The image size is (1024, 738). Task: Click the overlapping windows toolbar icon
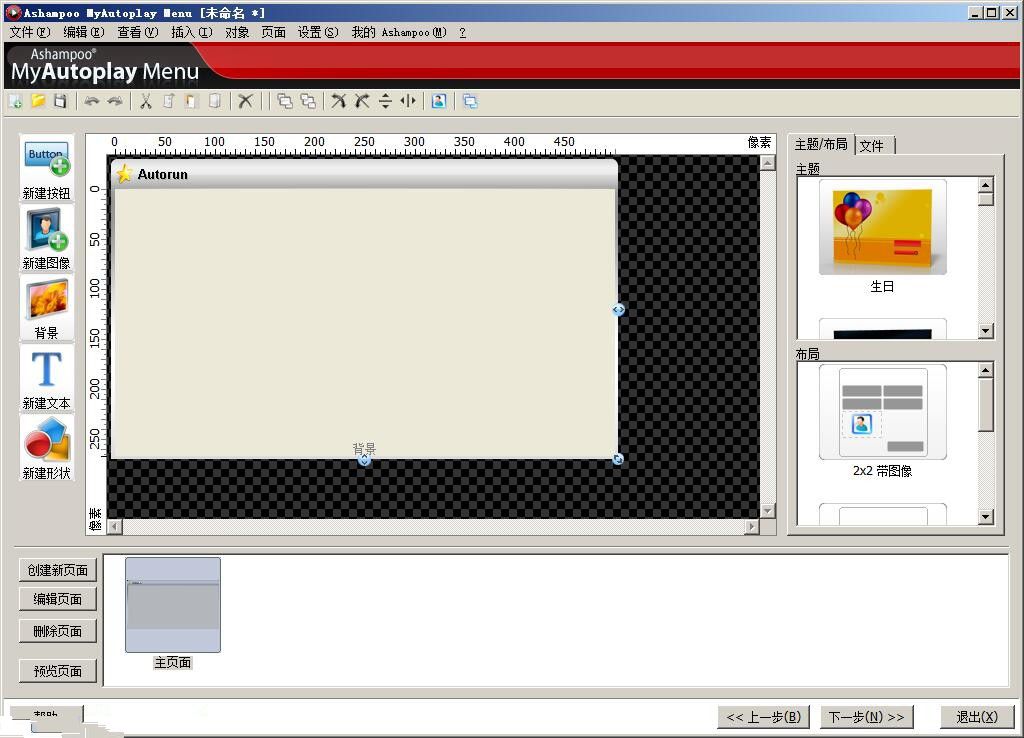(470, 101)
